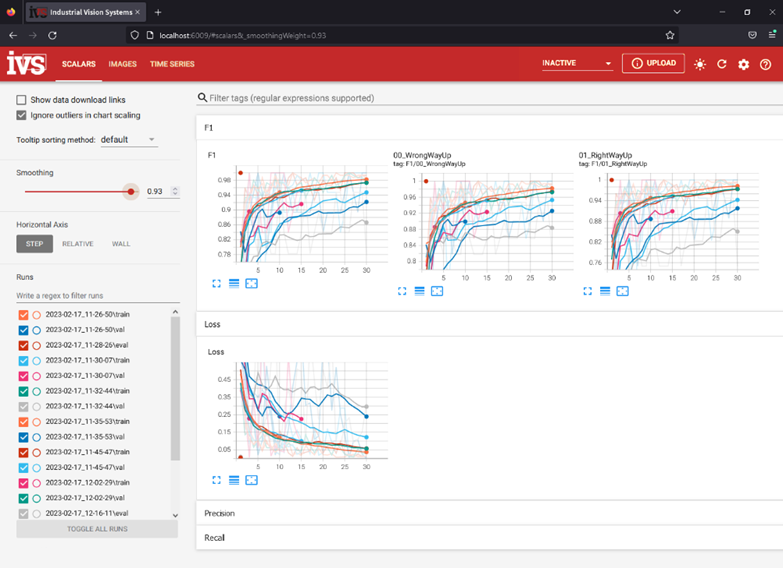Enable Show data download links checkbox
Viewport: 783px width, 568px height.
pos(22,100)
